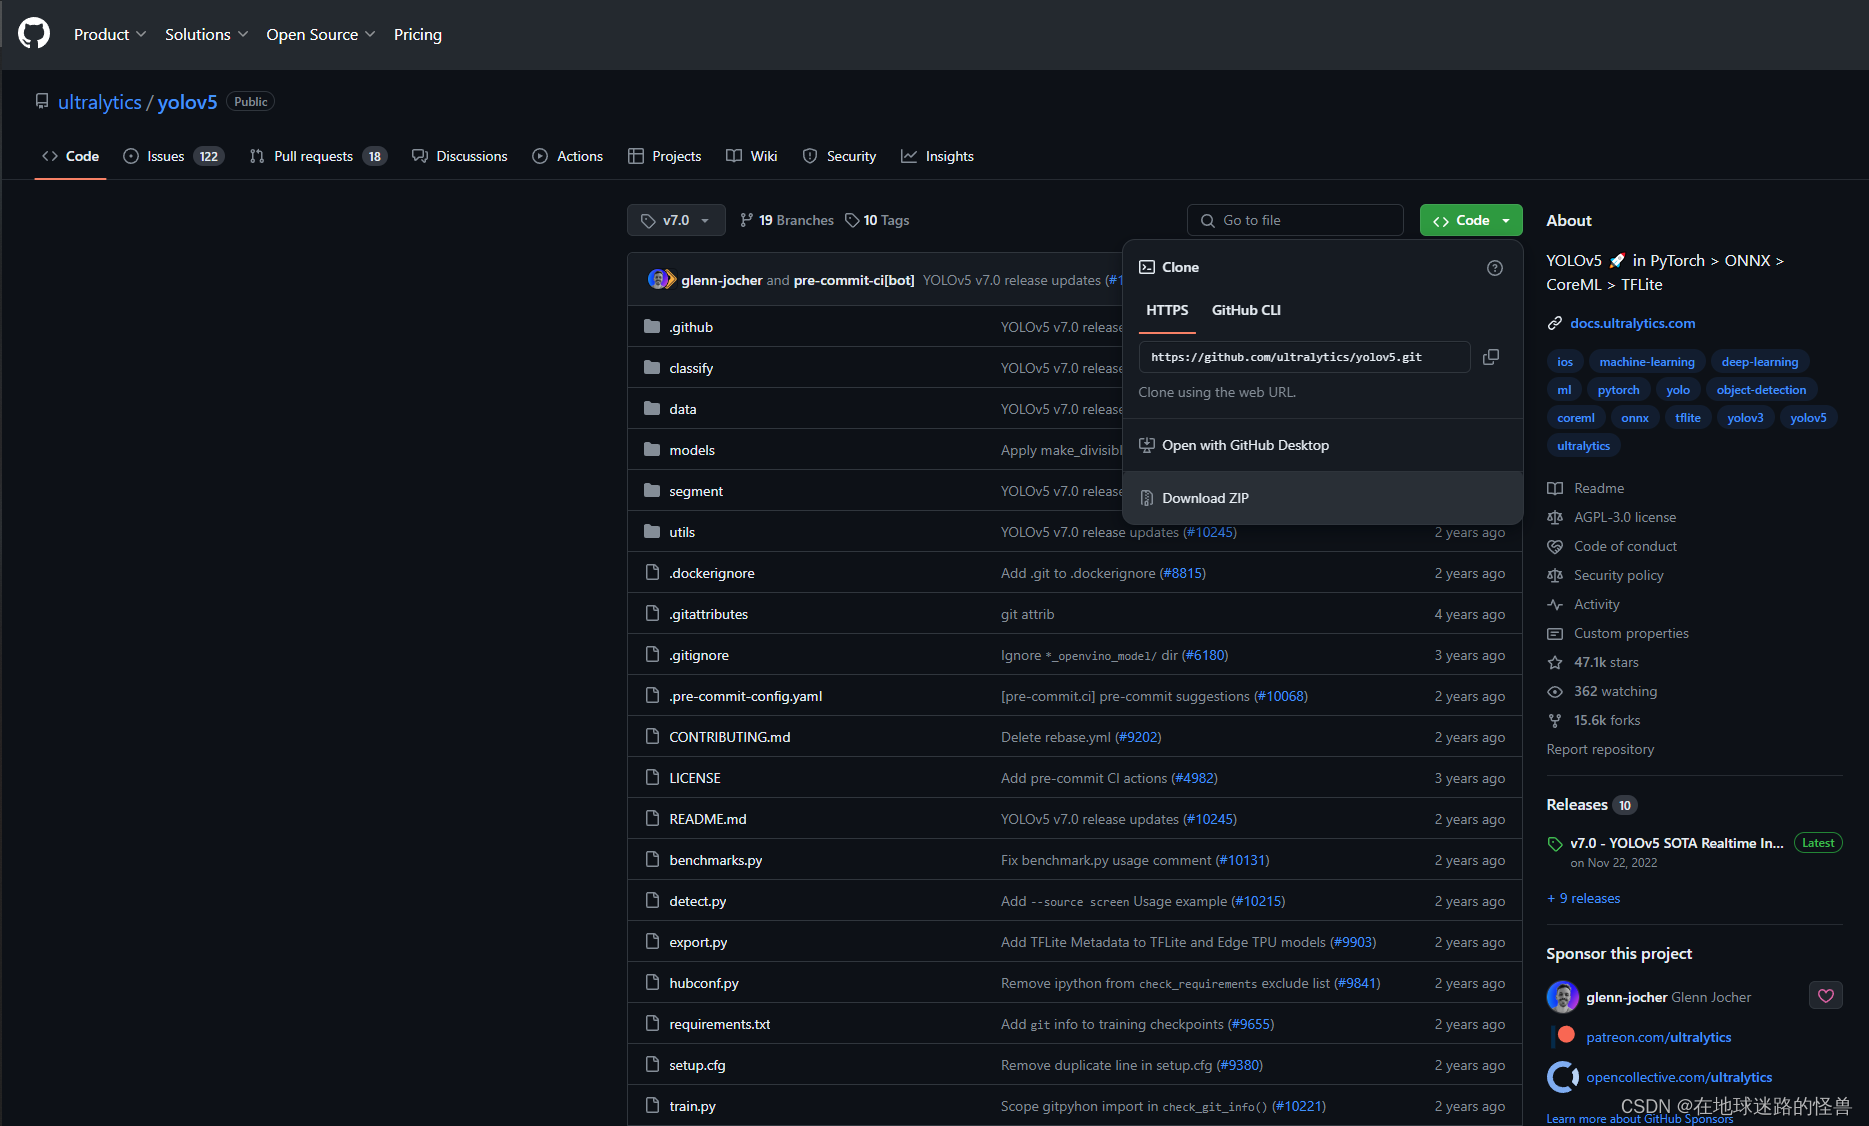
Task: Click the Go to file search field
Action: tap(1295, 220)
